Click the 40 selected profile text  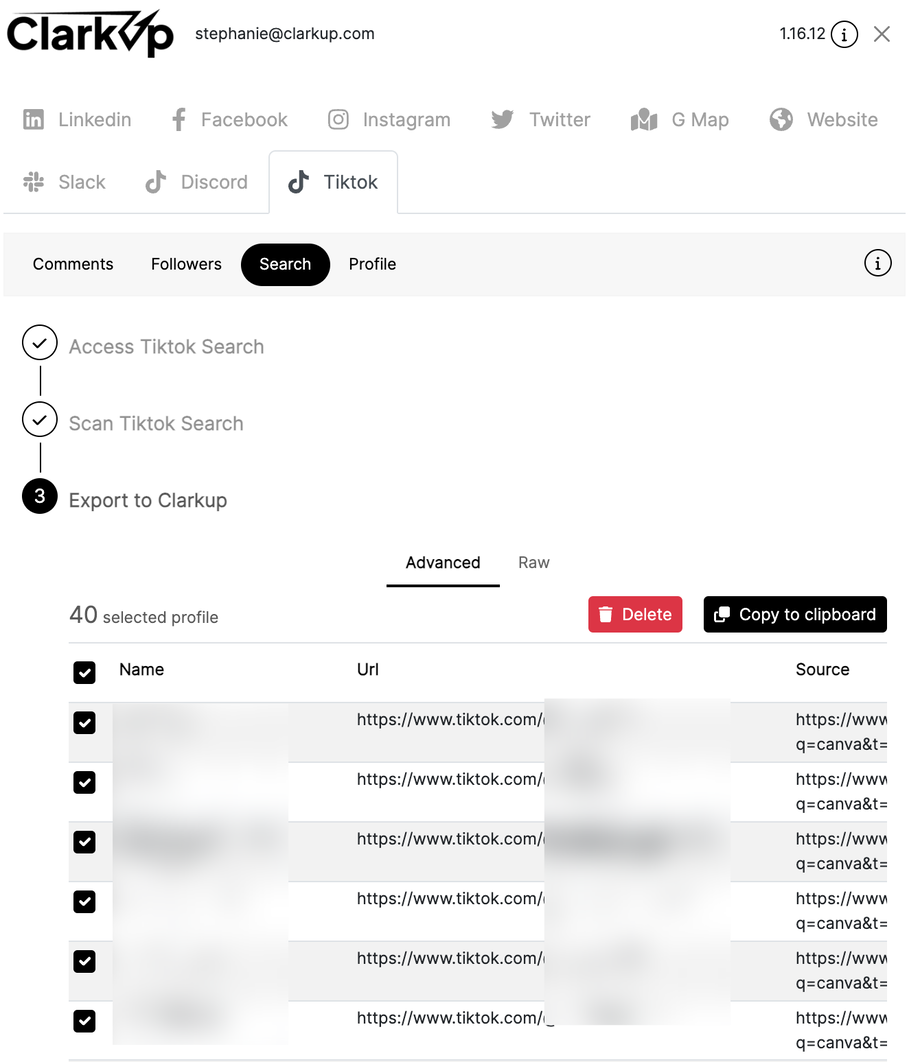tap(144, 616)
